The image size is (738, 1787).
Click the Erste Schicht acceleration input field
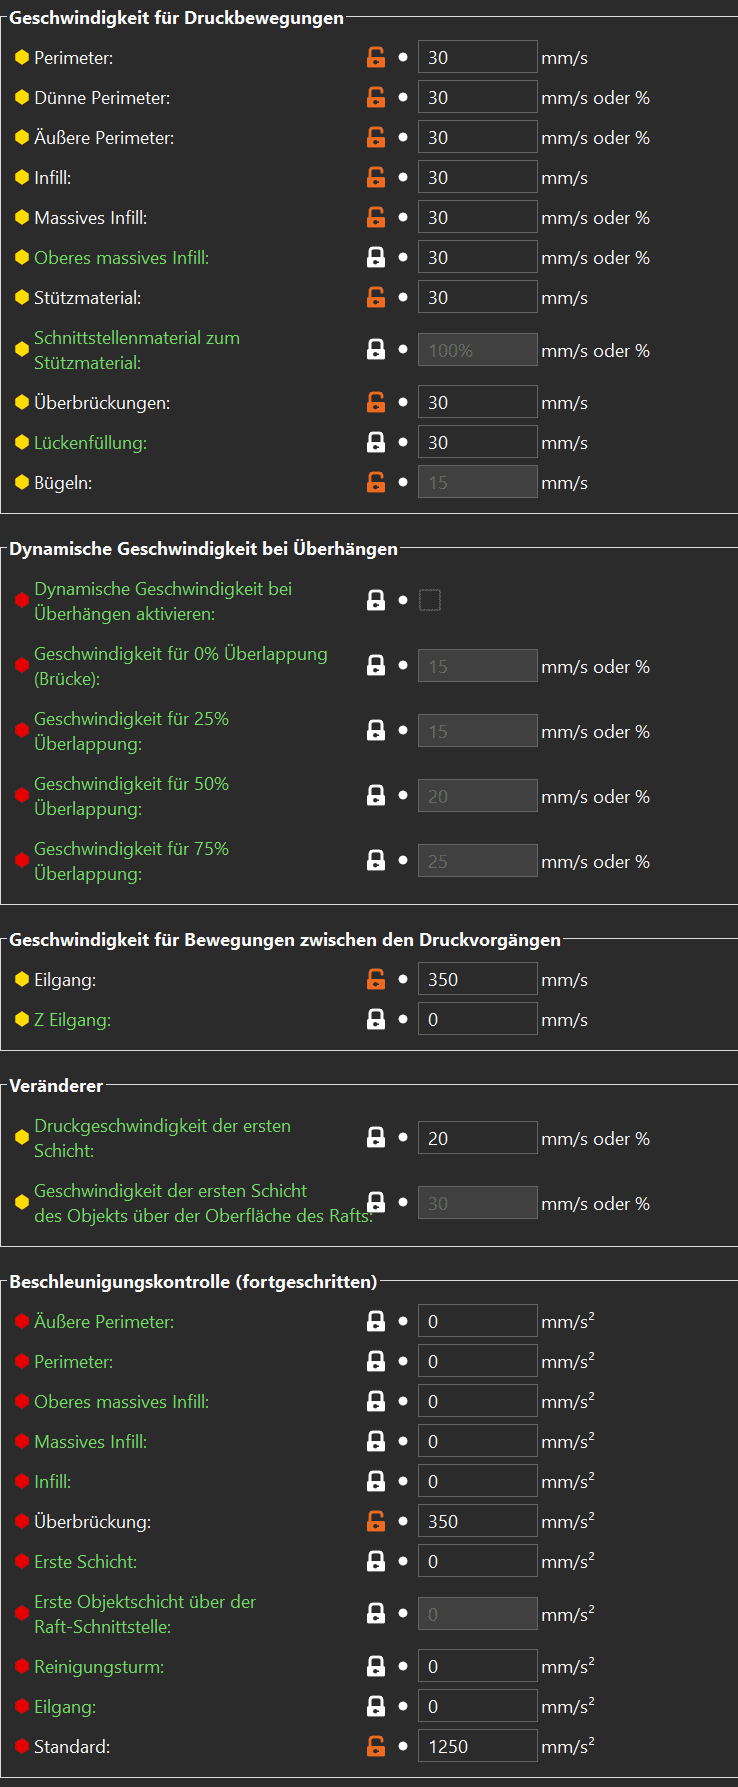coord(477,1562)
